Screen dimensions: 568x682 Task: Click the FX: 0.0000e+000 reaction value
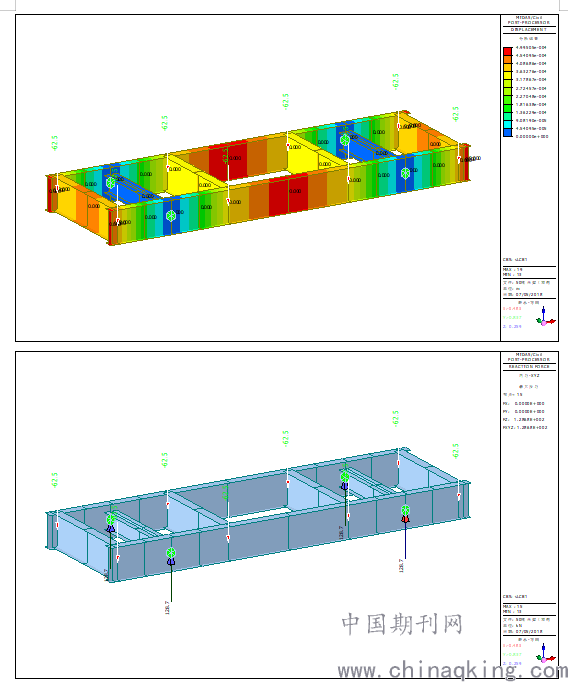tap(524, 404)
